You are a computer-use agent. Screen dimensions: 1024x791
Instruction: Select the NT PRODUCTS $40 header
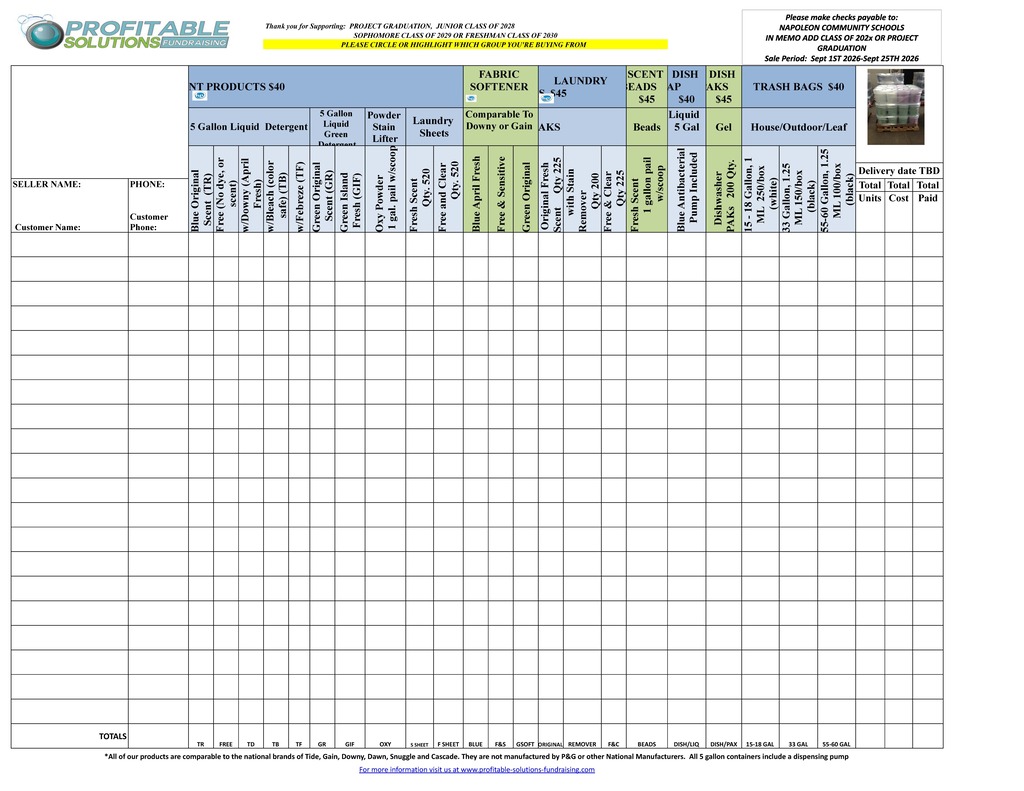326,86
